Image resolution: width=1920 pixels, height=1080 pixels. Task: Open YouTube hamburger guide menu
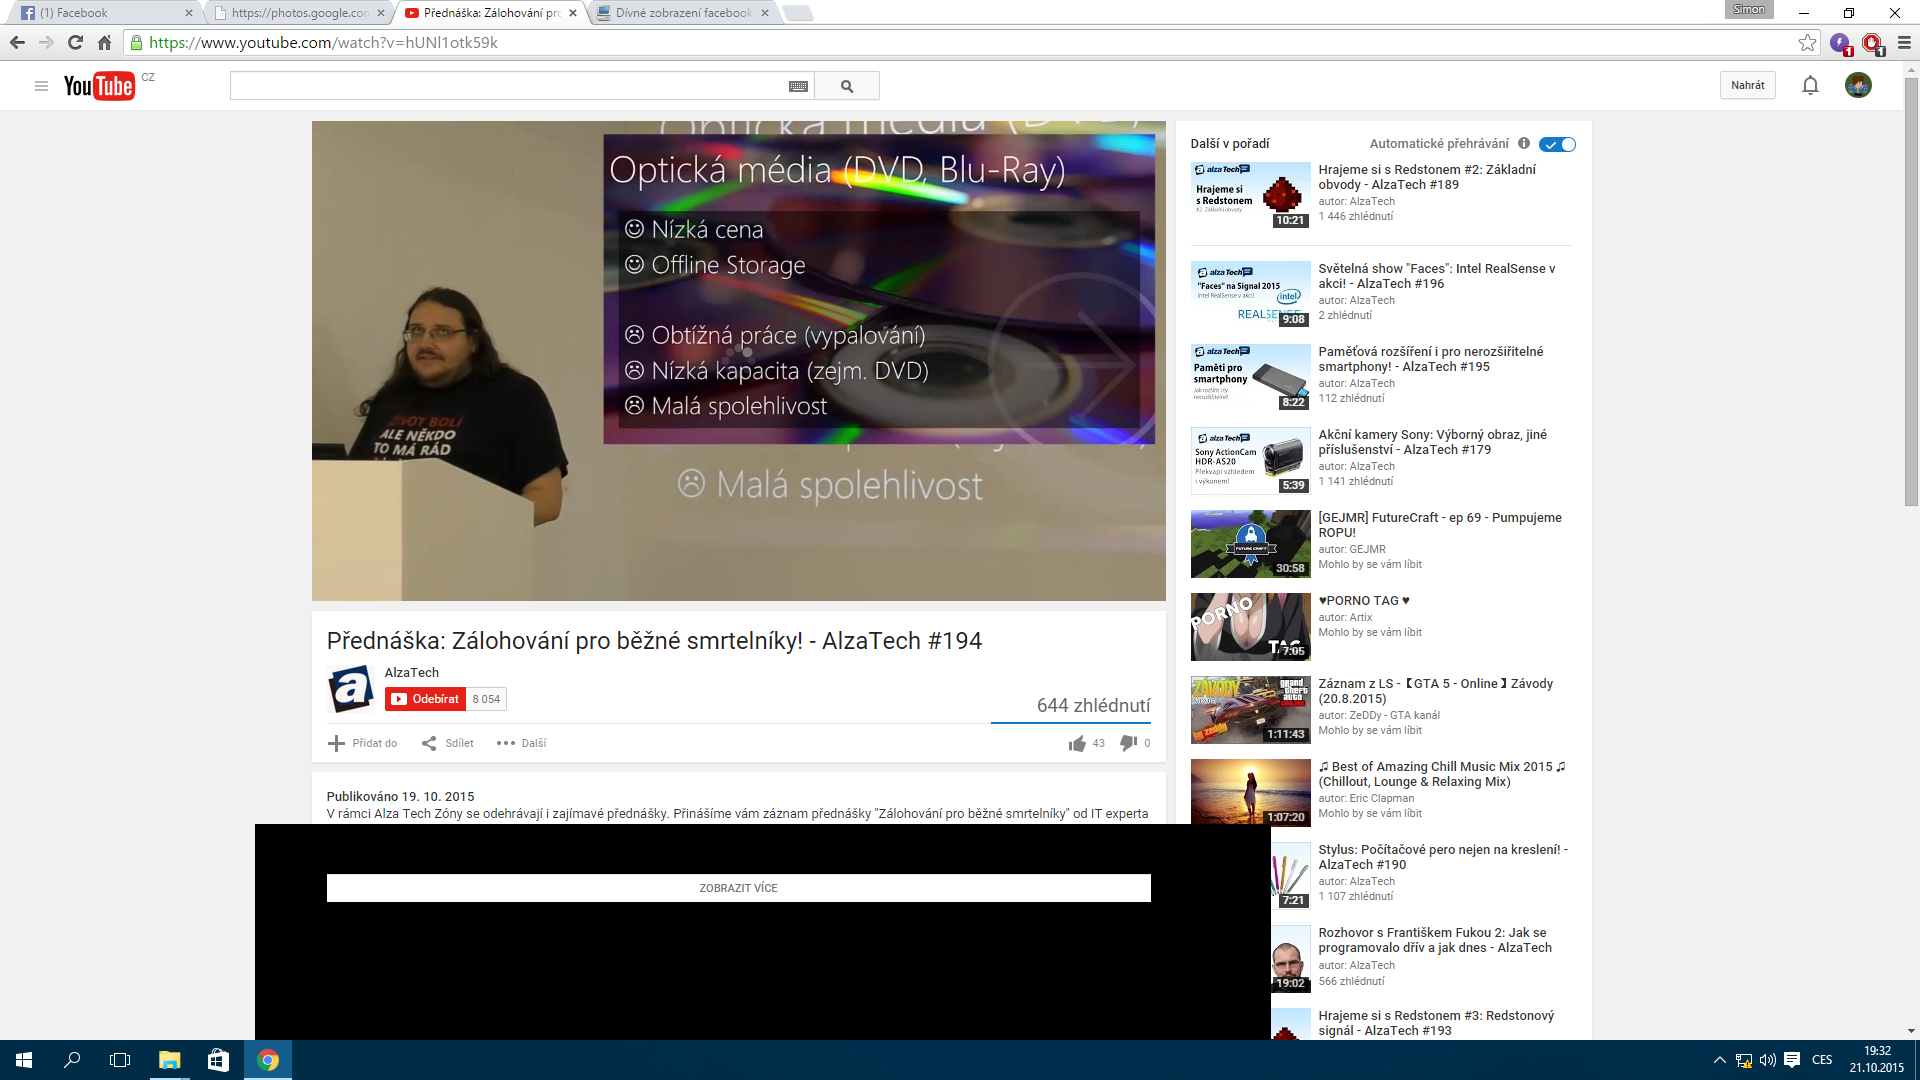[x=41, y=86]
